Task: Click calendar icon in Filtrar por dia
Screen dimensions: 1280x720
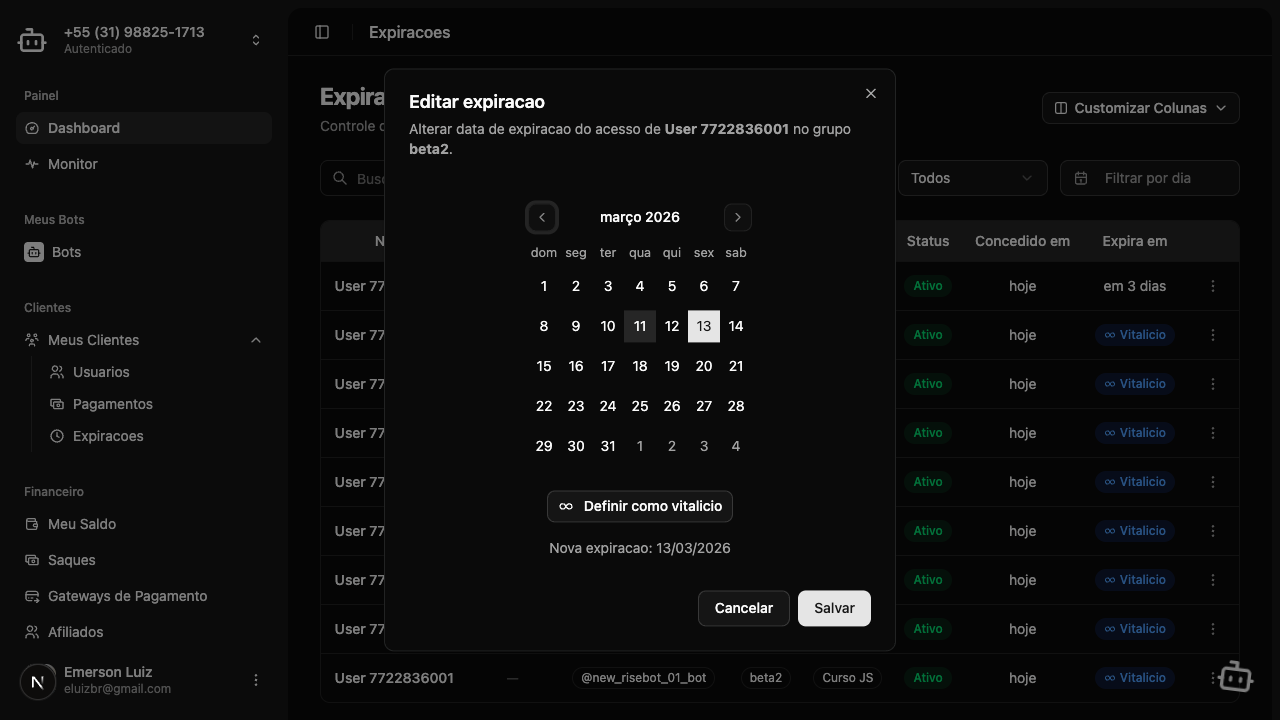Action: (x=1081, y=178)
